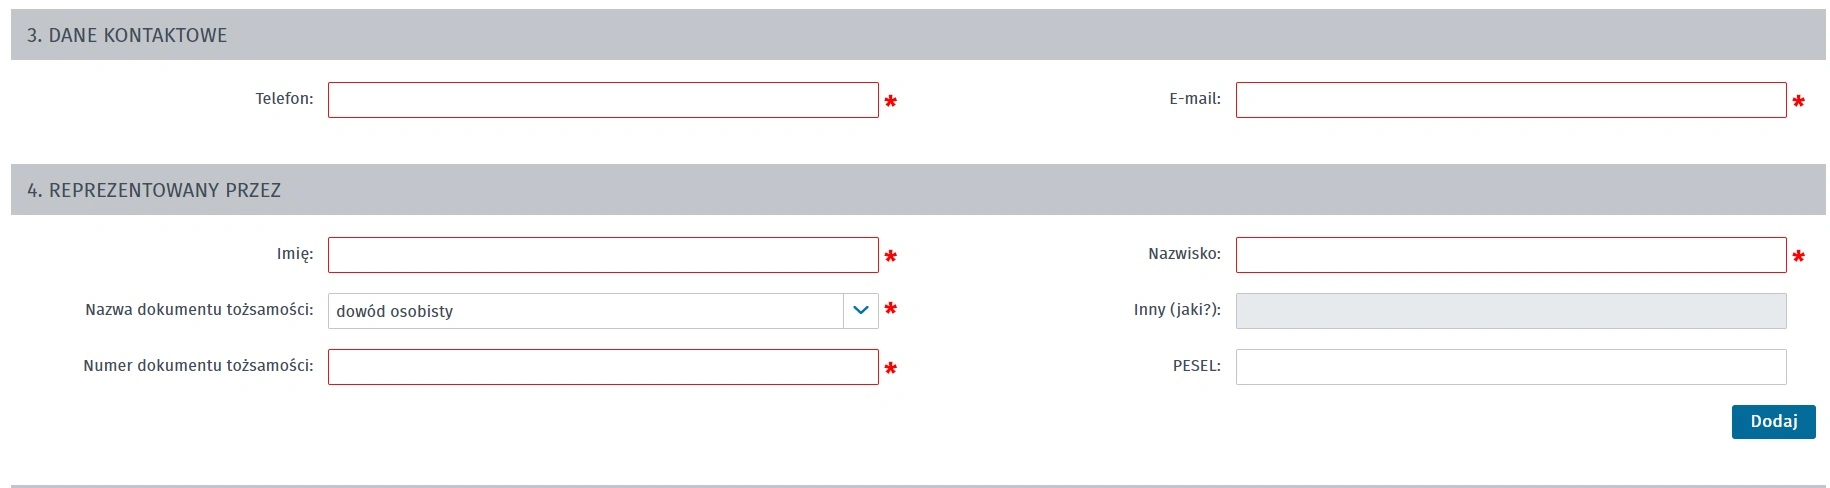Click the asterisk next to Numer dokumentu tożsamości
The width and height of the screenshot is (1830, 488).
[890, 369]
